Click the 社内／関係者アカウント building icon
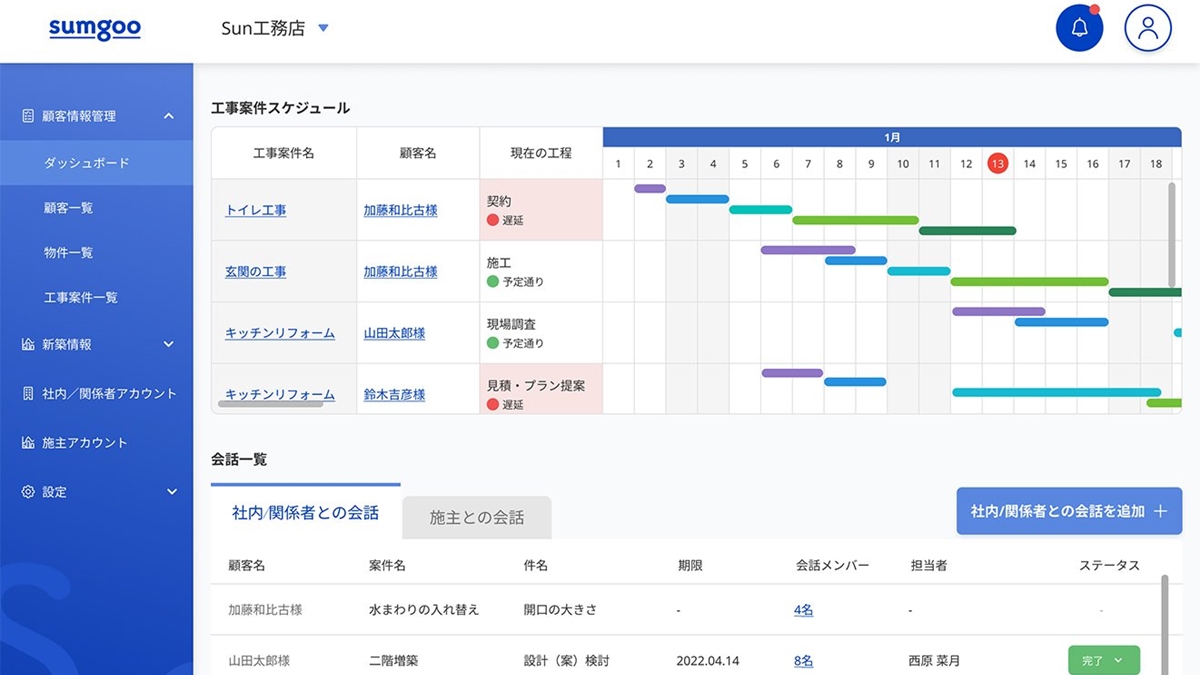The height and width of the screenshot is (675, 1200). click(x=28, y=394)
